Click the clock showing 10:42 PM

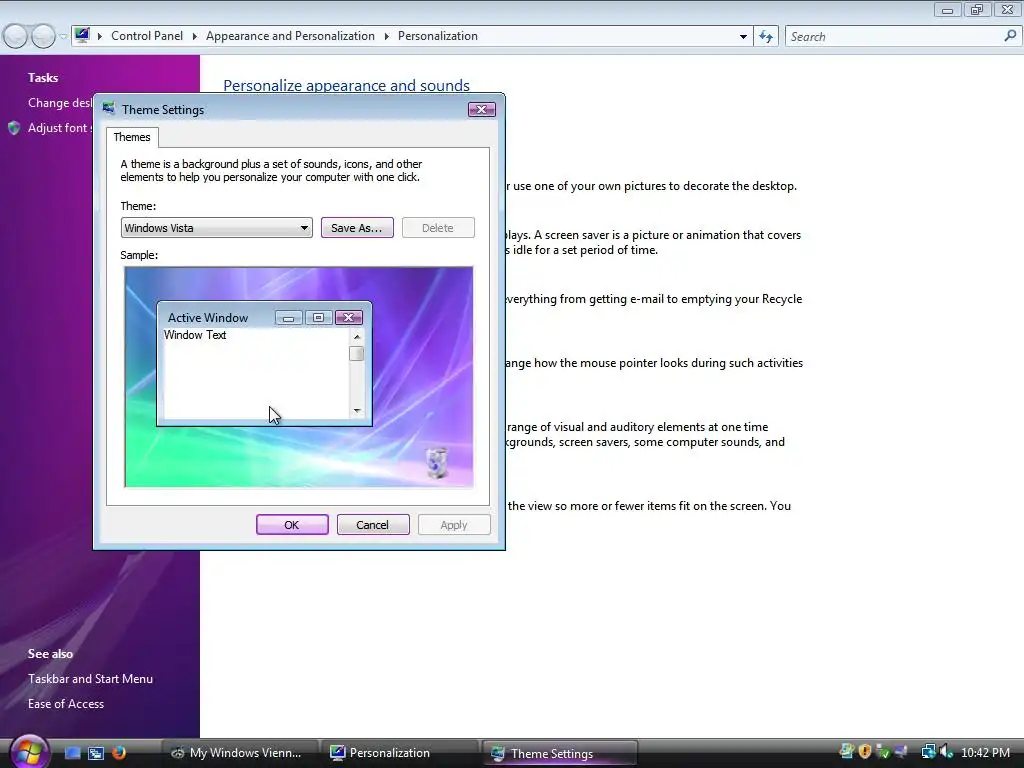point(985,753)
